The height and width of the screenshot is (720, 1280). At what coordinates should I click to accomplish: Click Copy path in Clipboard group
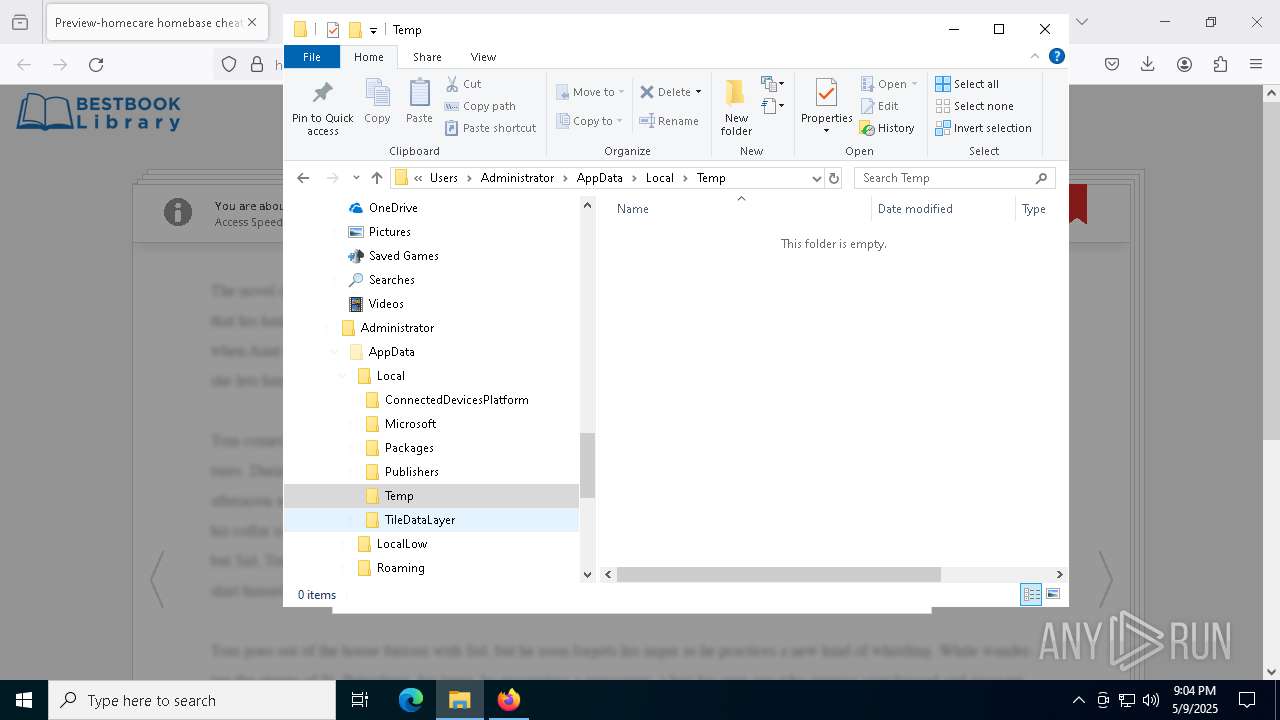pyautogui.click(x=480, y=106)
